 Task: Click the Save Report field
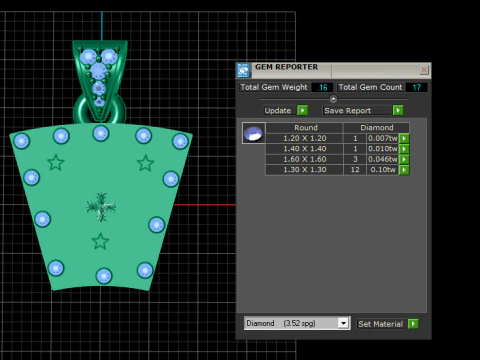(357, 111)
